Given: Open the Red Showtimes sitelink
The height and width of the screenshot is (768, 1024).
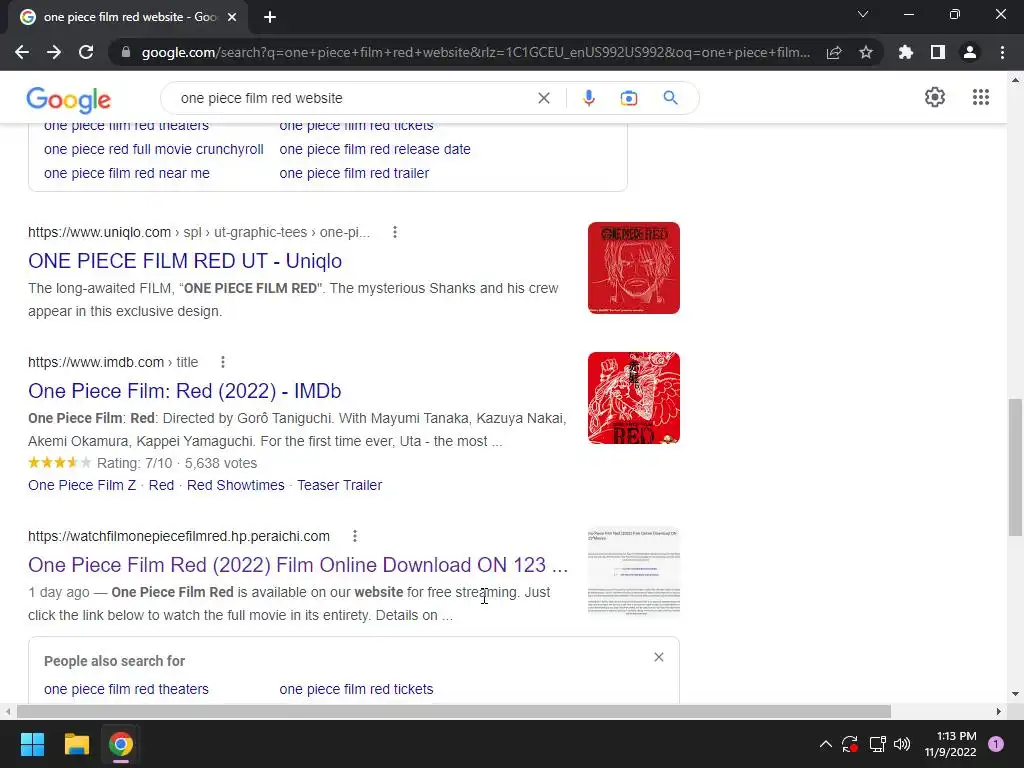Looking at the screenshot, I should point(236,485).
